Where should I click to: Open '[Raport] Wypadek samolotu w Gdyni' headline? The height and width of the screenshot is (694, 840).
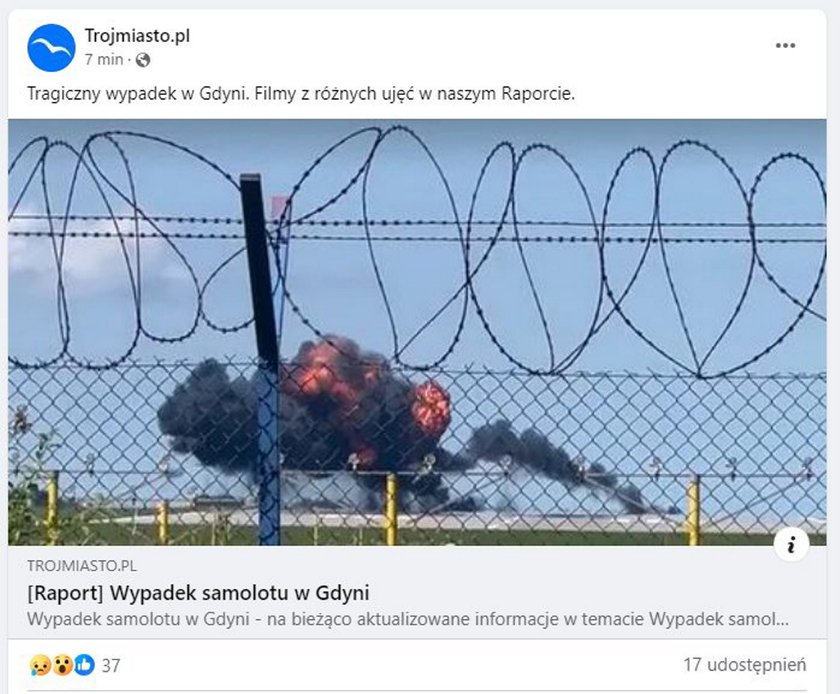coord(198,593)
